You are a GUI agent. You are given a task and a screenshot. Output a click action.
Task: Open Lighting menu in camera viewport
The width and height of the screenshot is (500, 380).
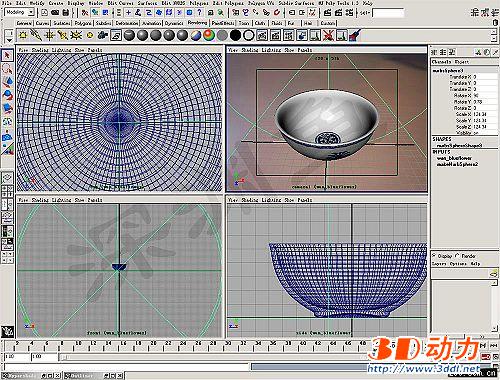coord(271,50)
